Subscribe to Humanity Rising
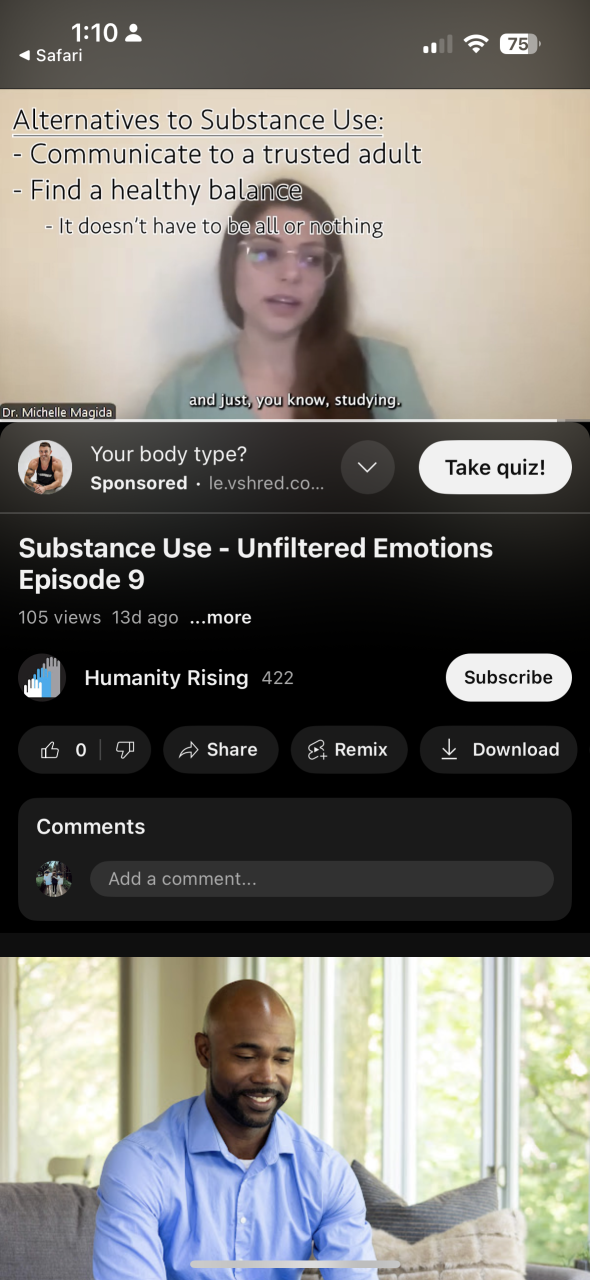This screenshot has width=590, height=1280. (x=508, y=677)
